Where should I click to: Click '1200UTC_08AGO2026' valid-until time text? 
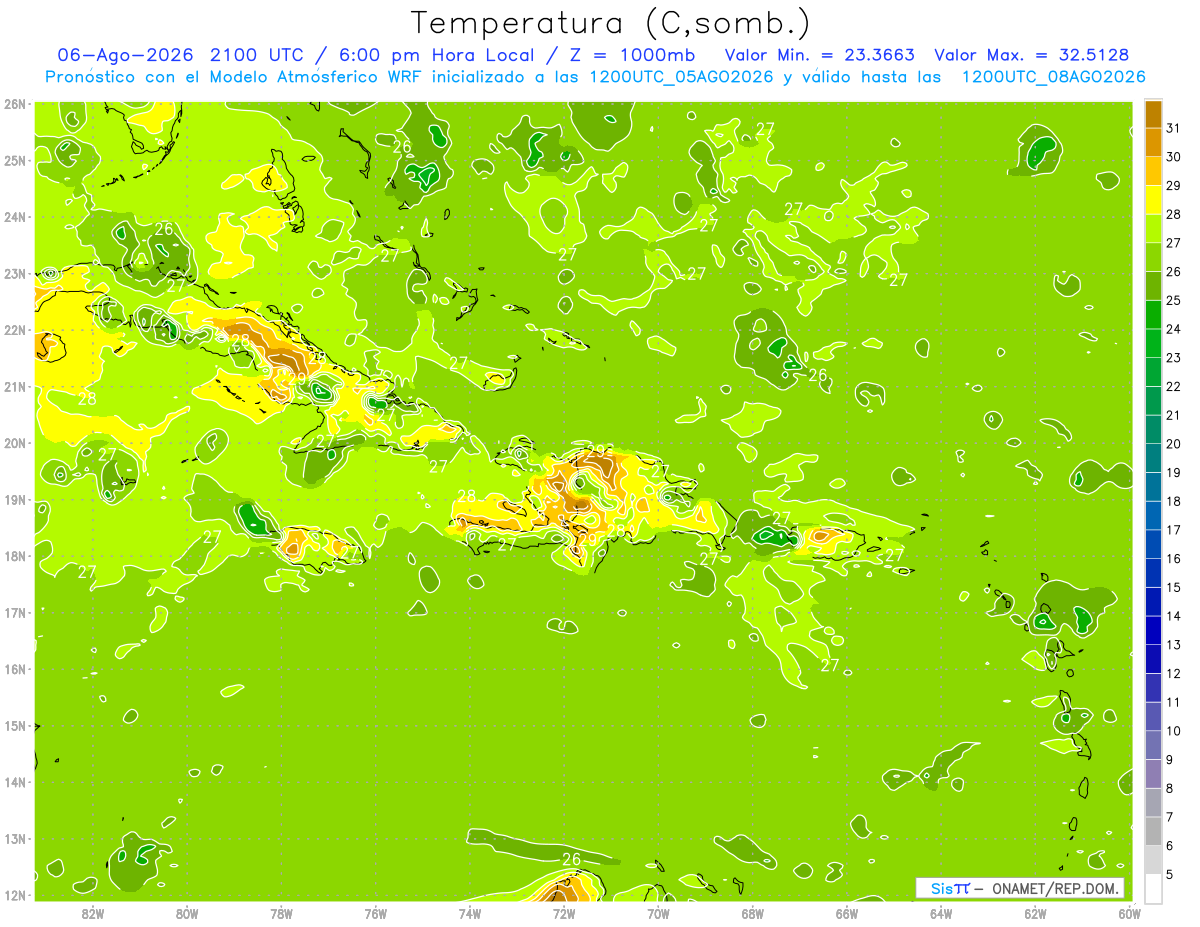pyautogui.click(x=1053, y=77)
